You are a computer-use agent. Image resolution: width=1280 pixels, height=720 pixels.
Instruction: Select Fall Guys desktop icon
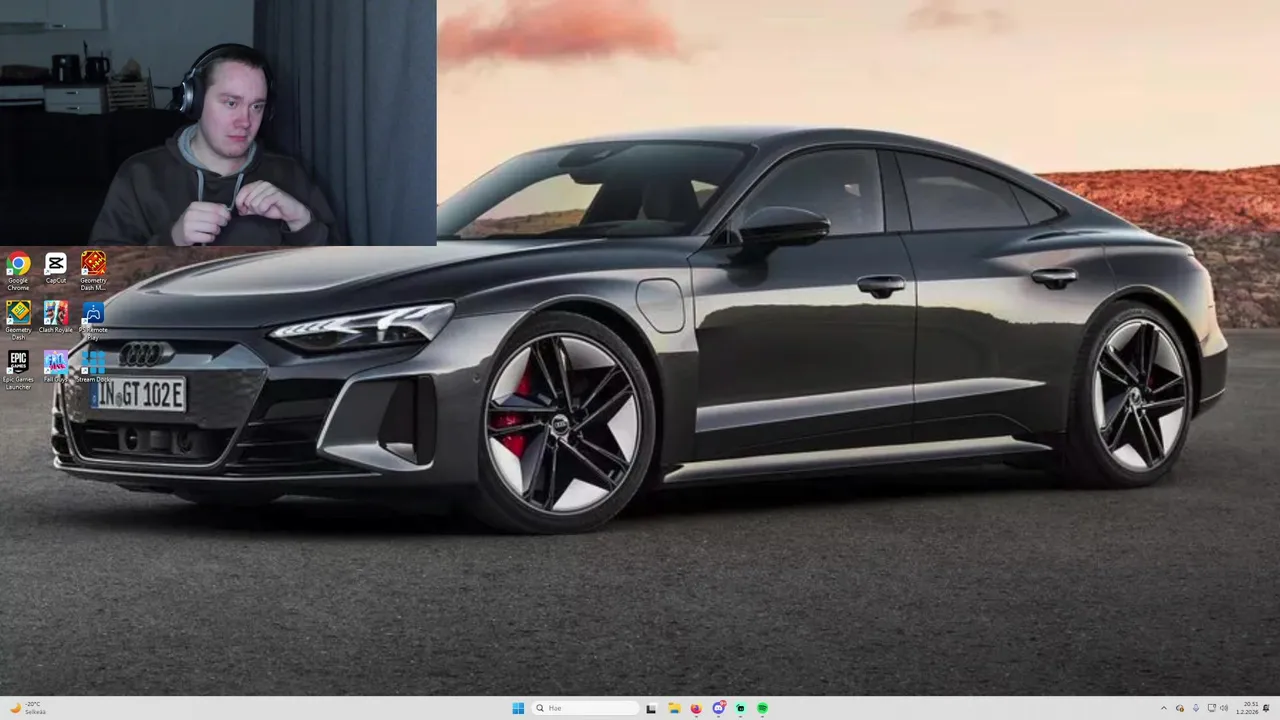pyautogui.click(x=56, y=367)
